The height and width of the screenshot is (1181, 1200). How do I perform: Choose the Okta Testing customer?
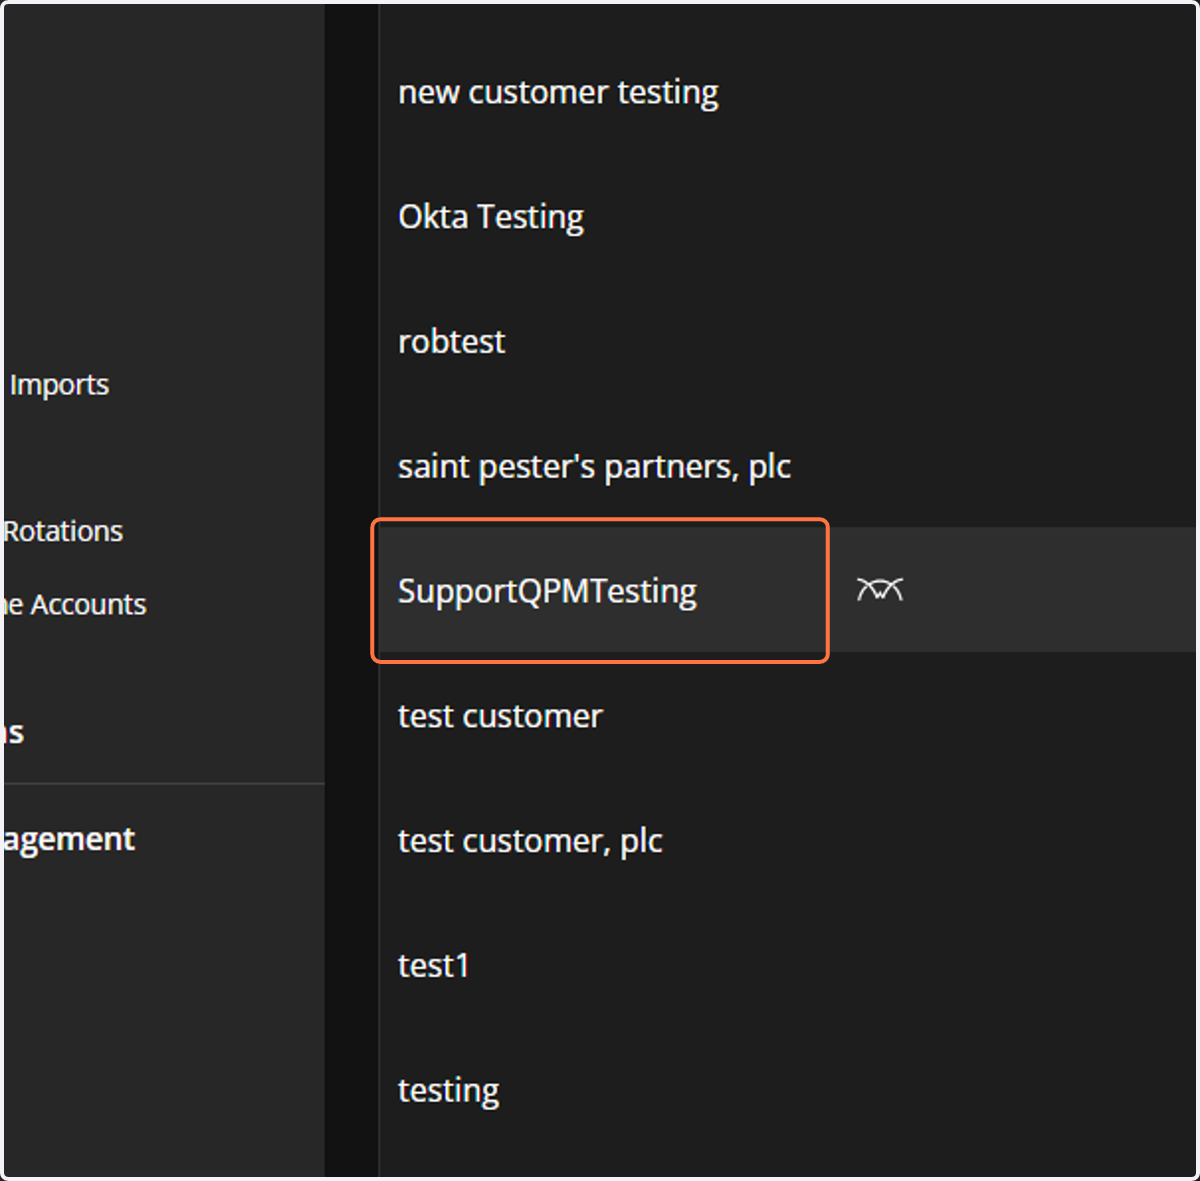(788, 216)
